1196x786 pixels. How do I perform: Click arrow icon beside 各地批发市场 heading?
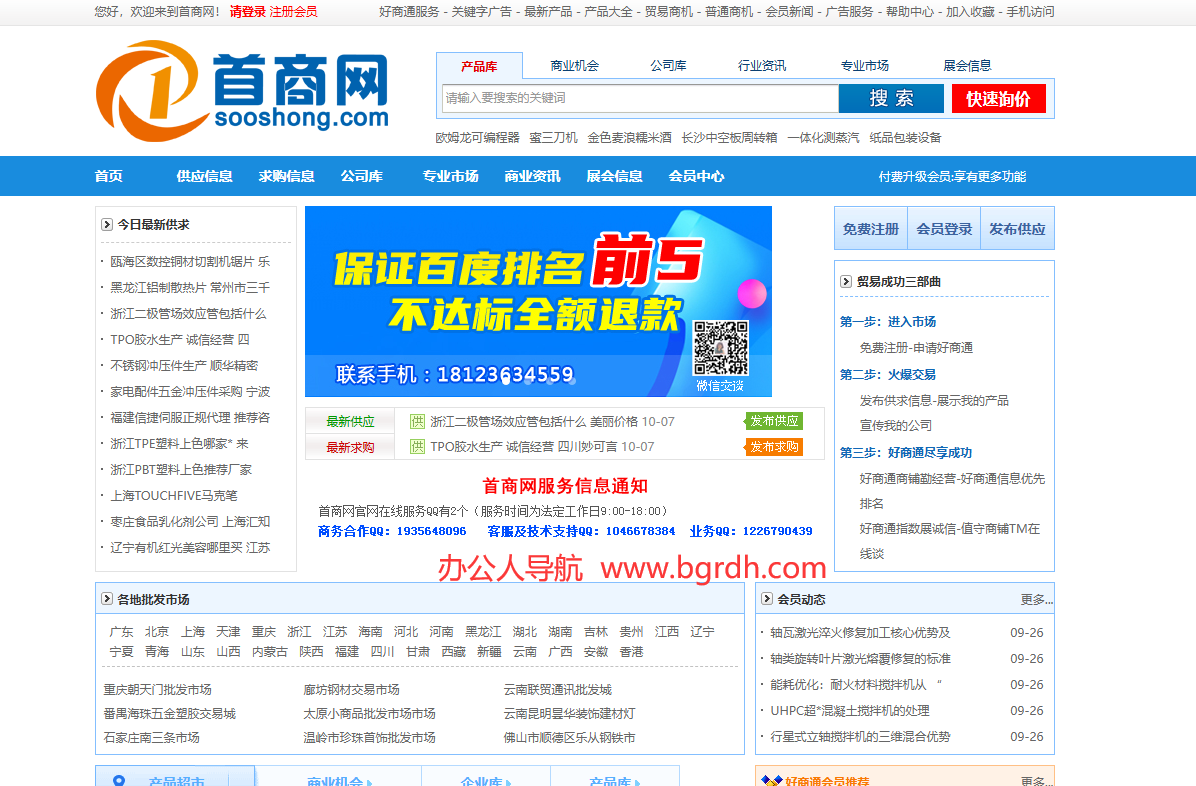tap(107, 599)
